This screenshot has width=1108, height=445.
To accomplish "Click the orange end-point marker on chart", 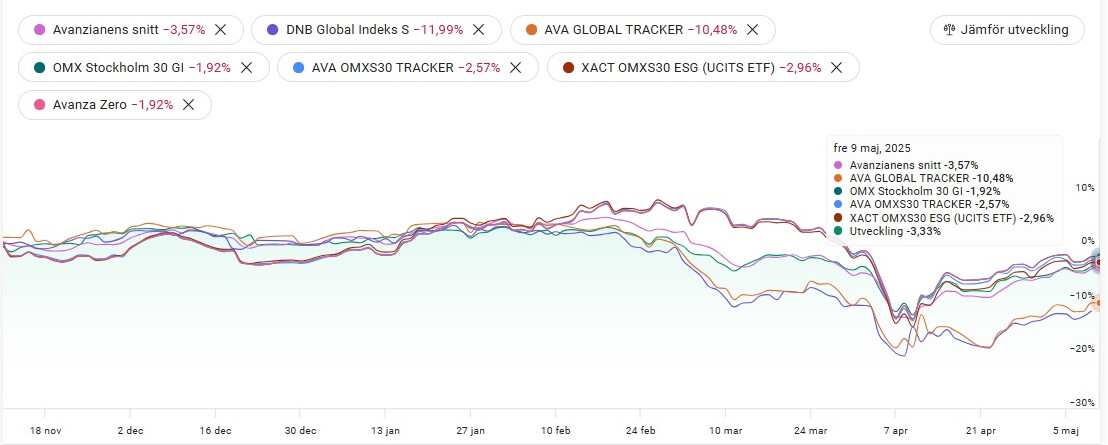I will [1101, 303].
